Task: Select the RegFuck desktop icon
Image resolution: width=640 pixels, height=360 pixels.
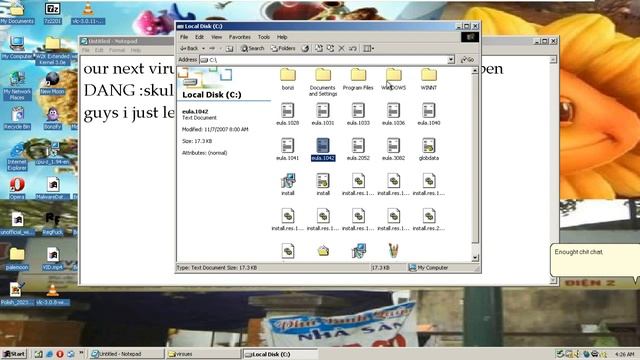Action: pos(52,224)
